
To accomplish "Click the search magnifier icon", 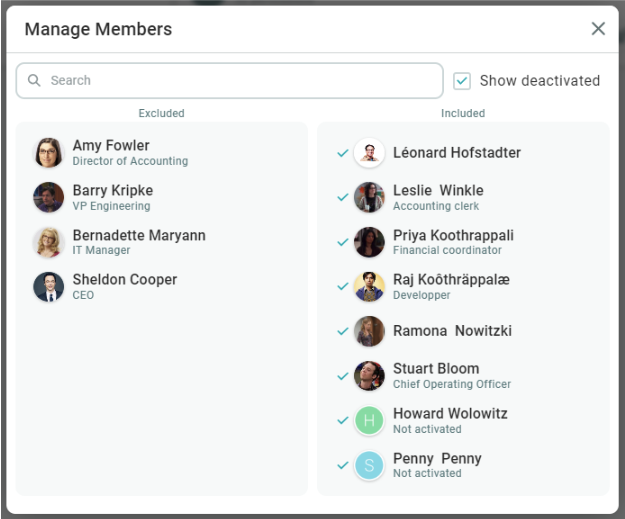I will [35, 81].
